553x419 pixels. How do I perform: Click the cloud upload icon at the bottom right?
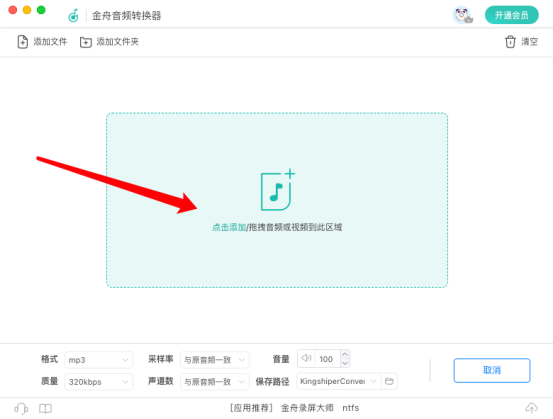(x=531, y=408)
